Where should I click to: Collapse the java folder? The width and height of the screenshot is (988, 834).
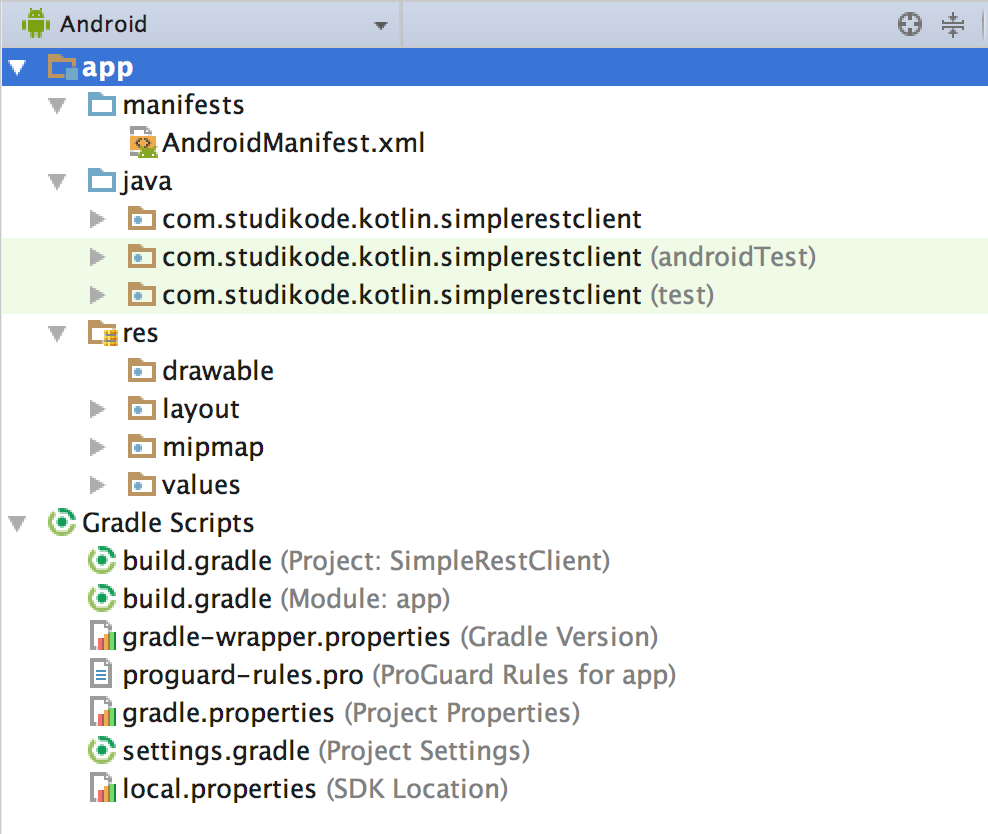tap(57, 180)
